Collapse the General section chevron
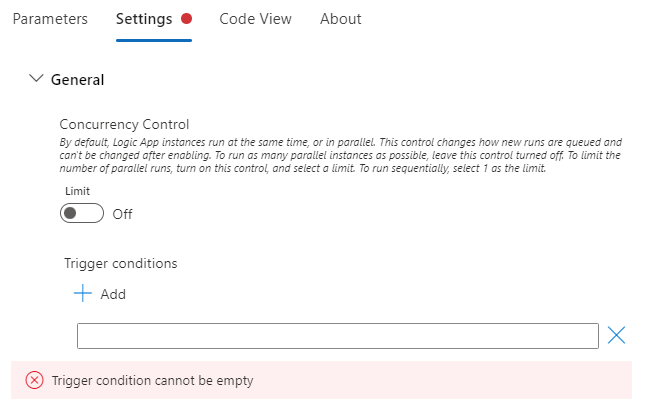The width and height of the screenshot is (654, 409). 37,79
